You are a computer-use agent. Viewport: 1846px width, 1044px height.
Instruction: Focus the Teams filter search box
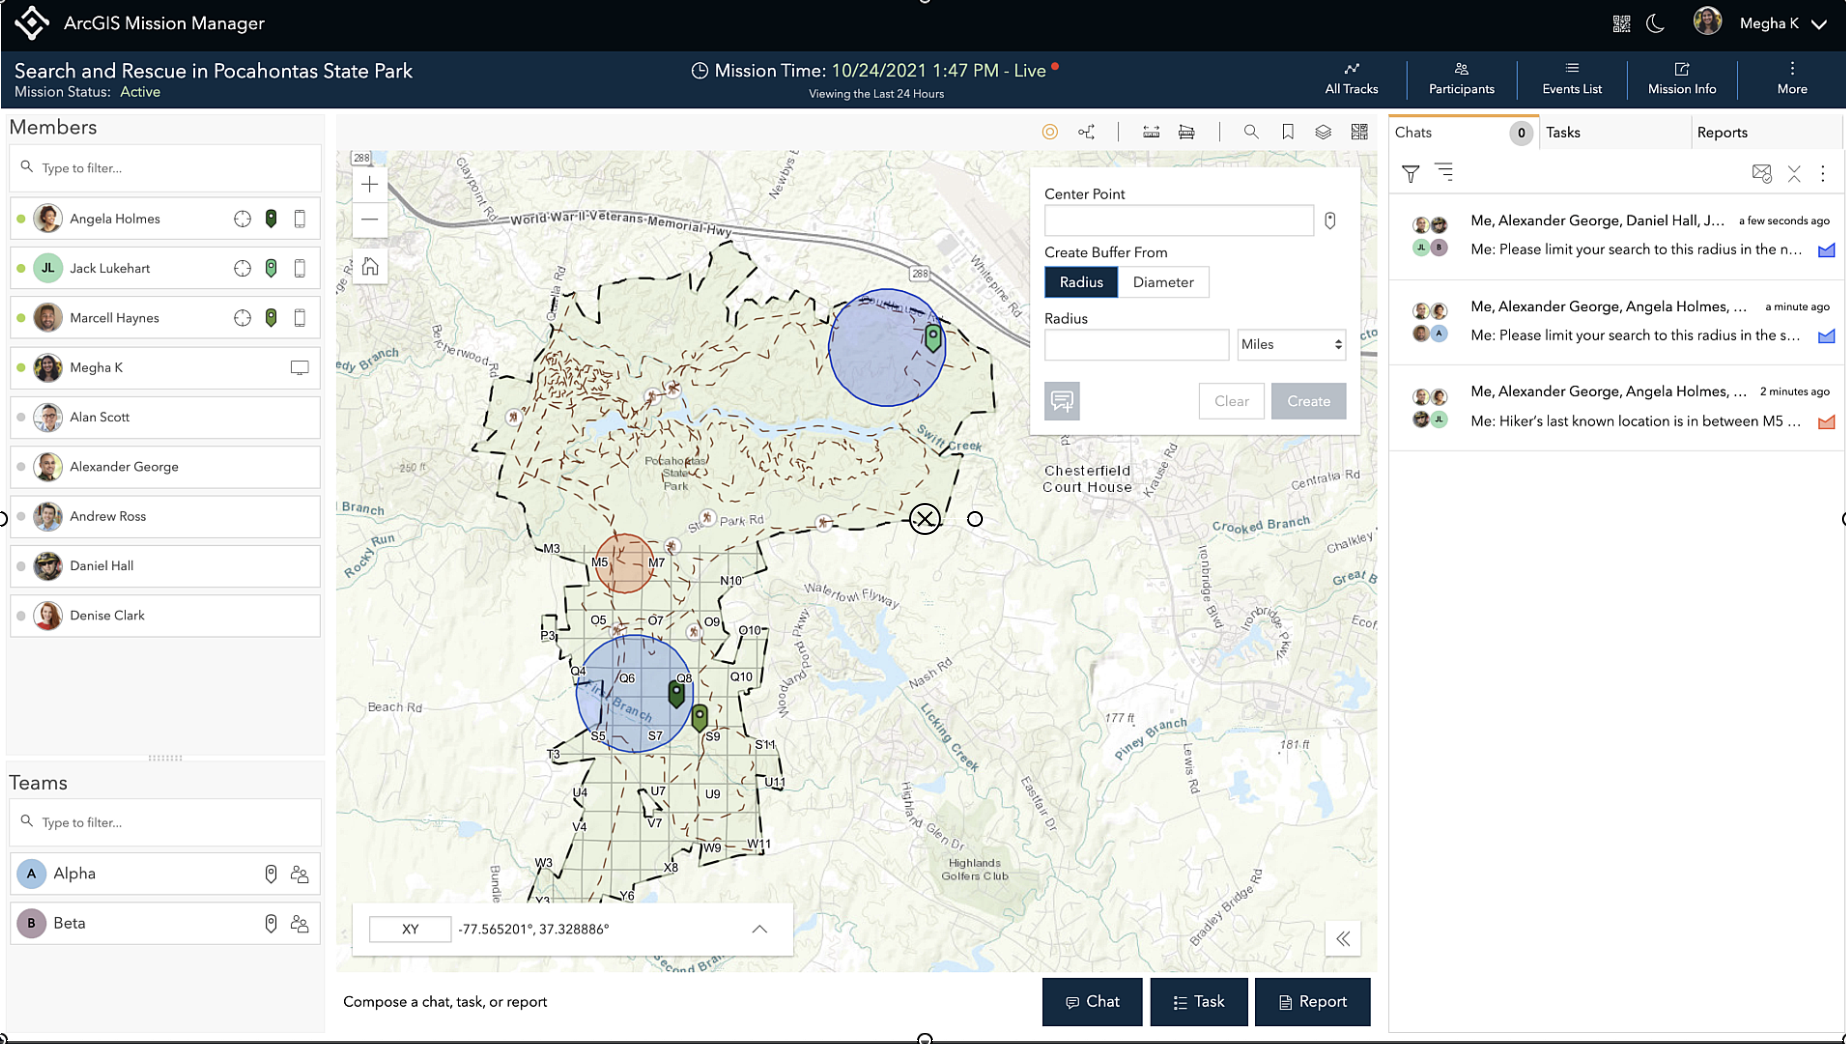click(165, 822)
